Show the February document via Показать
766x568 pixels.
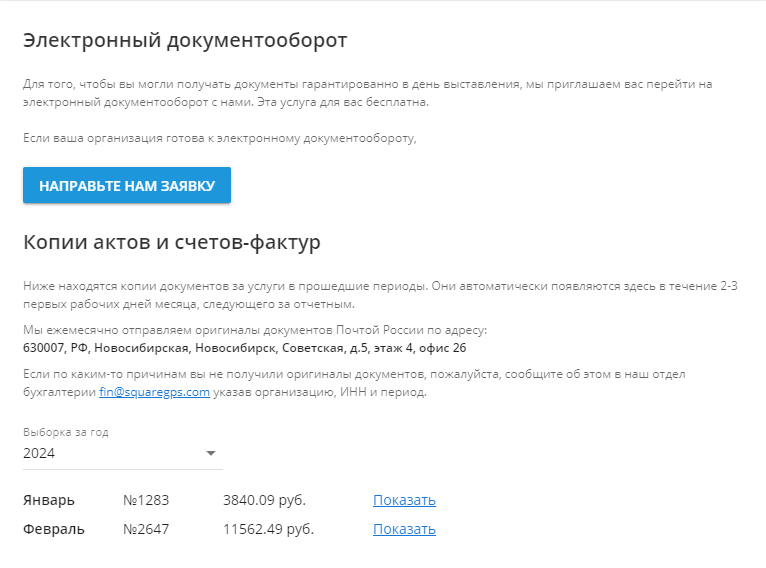tap(404, 529)
